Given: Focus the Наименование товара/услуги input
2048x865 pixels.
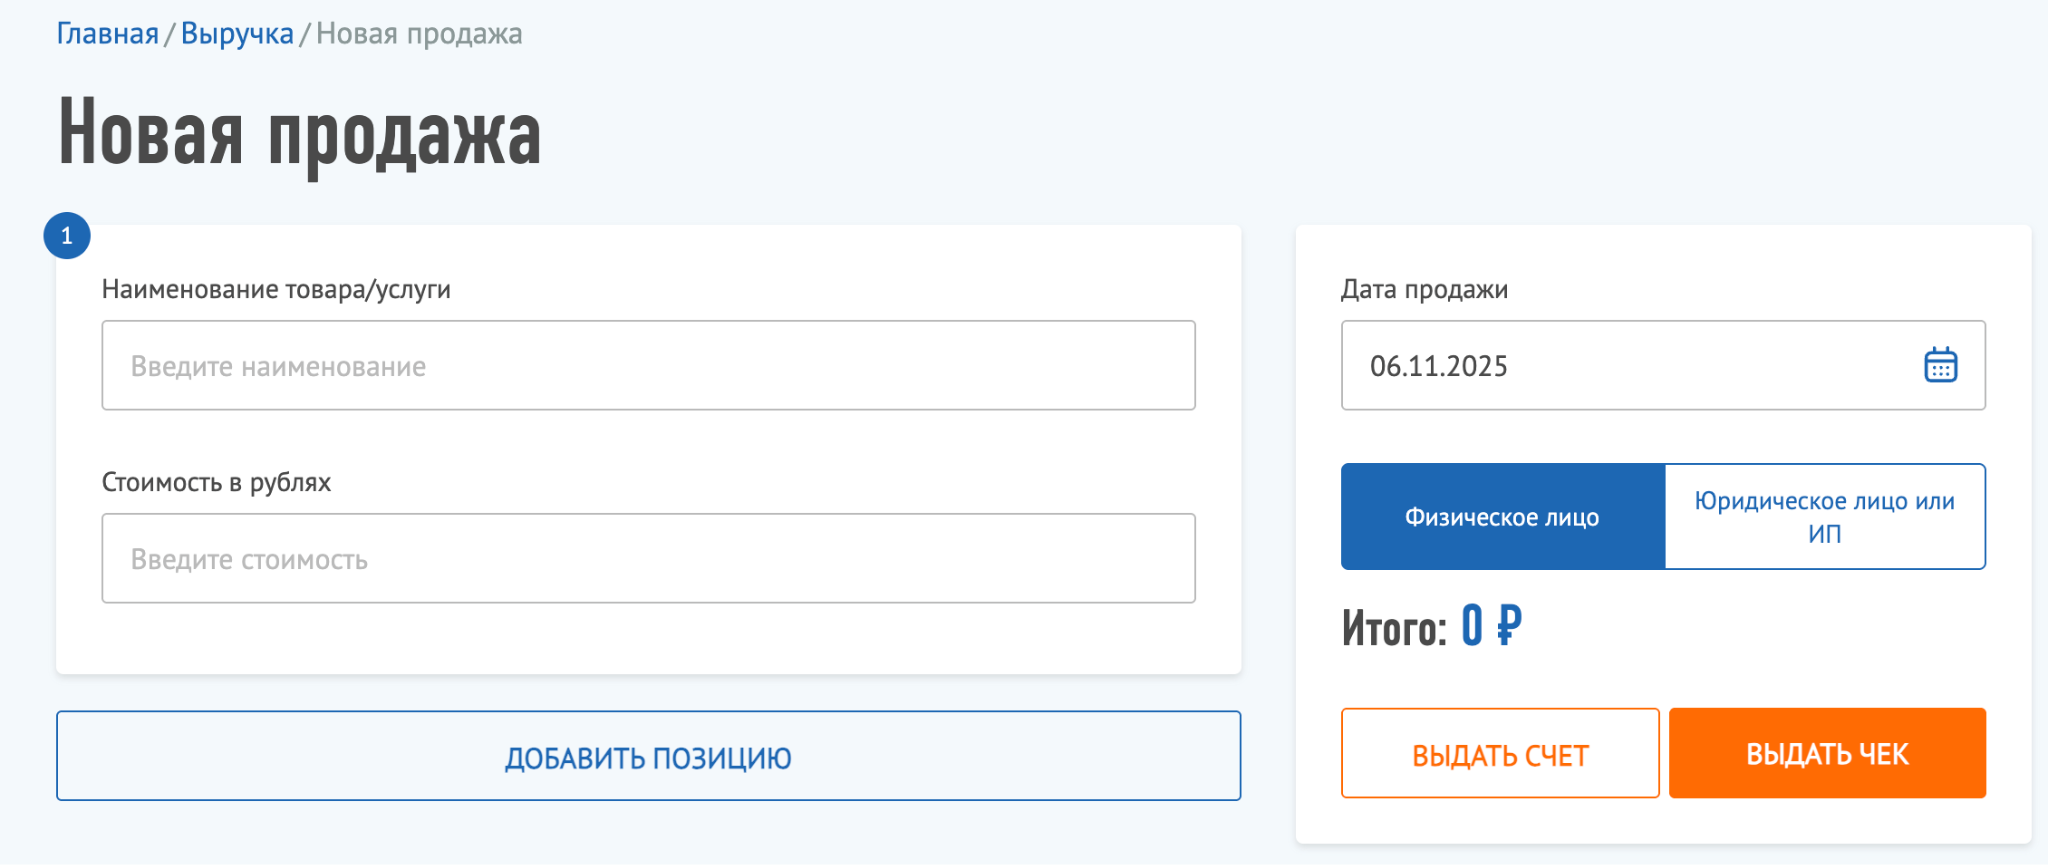Looking at the screenshot, I should point(648,365).
